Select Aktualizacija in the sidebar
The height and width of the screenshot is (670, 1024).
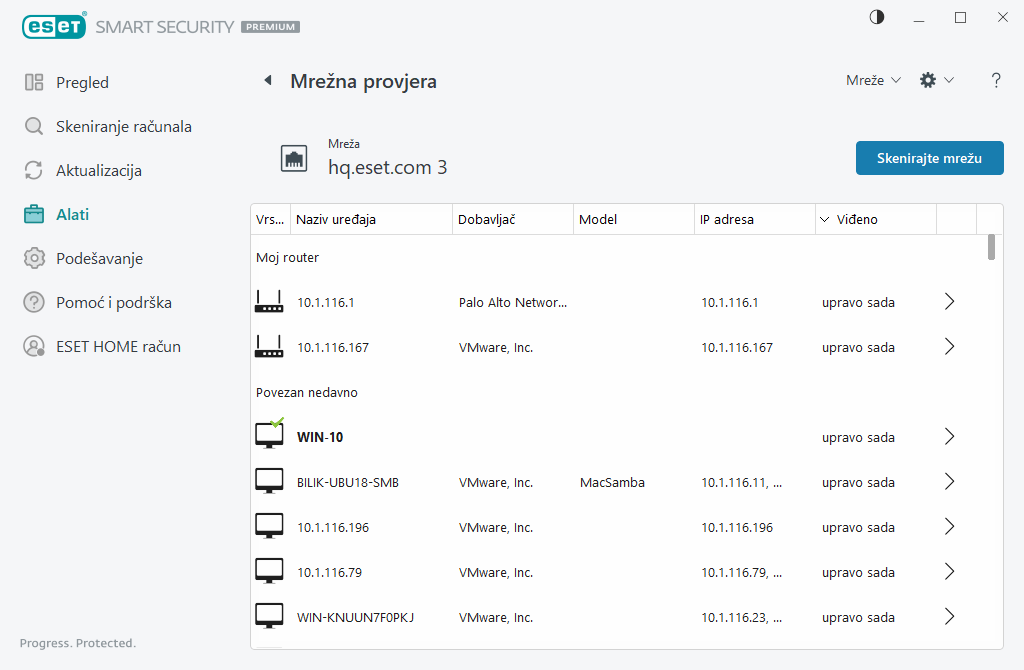coord(98,171)
